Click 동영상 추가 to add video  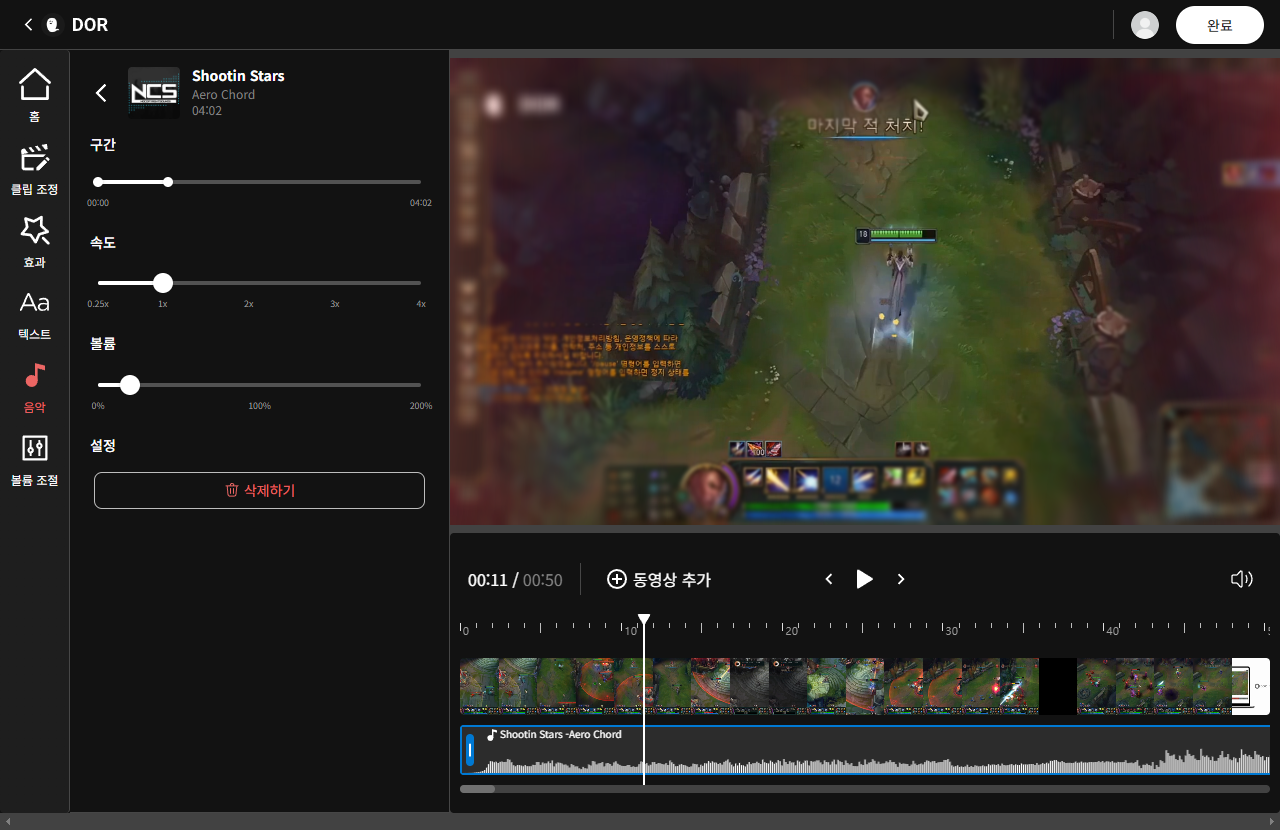[659, 579]
